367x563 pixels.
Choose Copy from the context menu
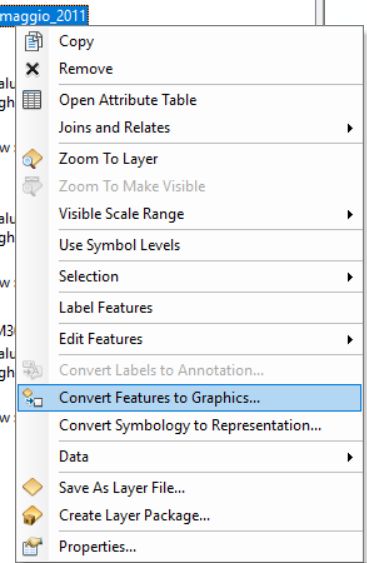[190, 41]
